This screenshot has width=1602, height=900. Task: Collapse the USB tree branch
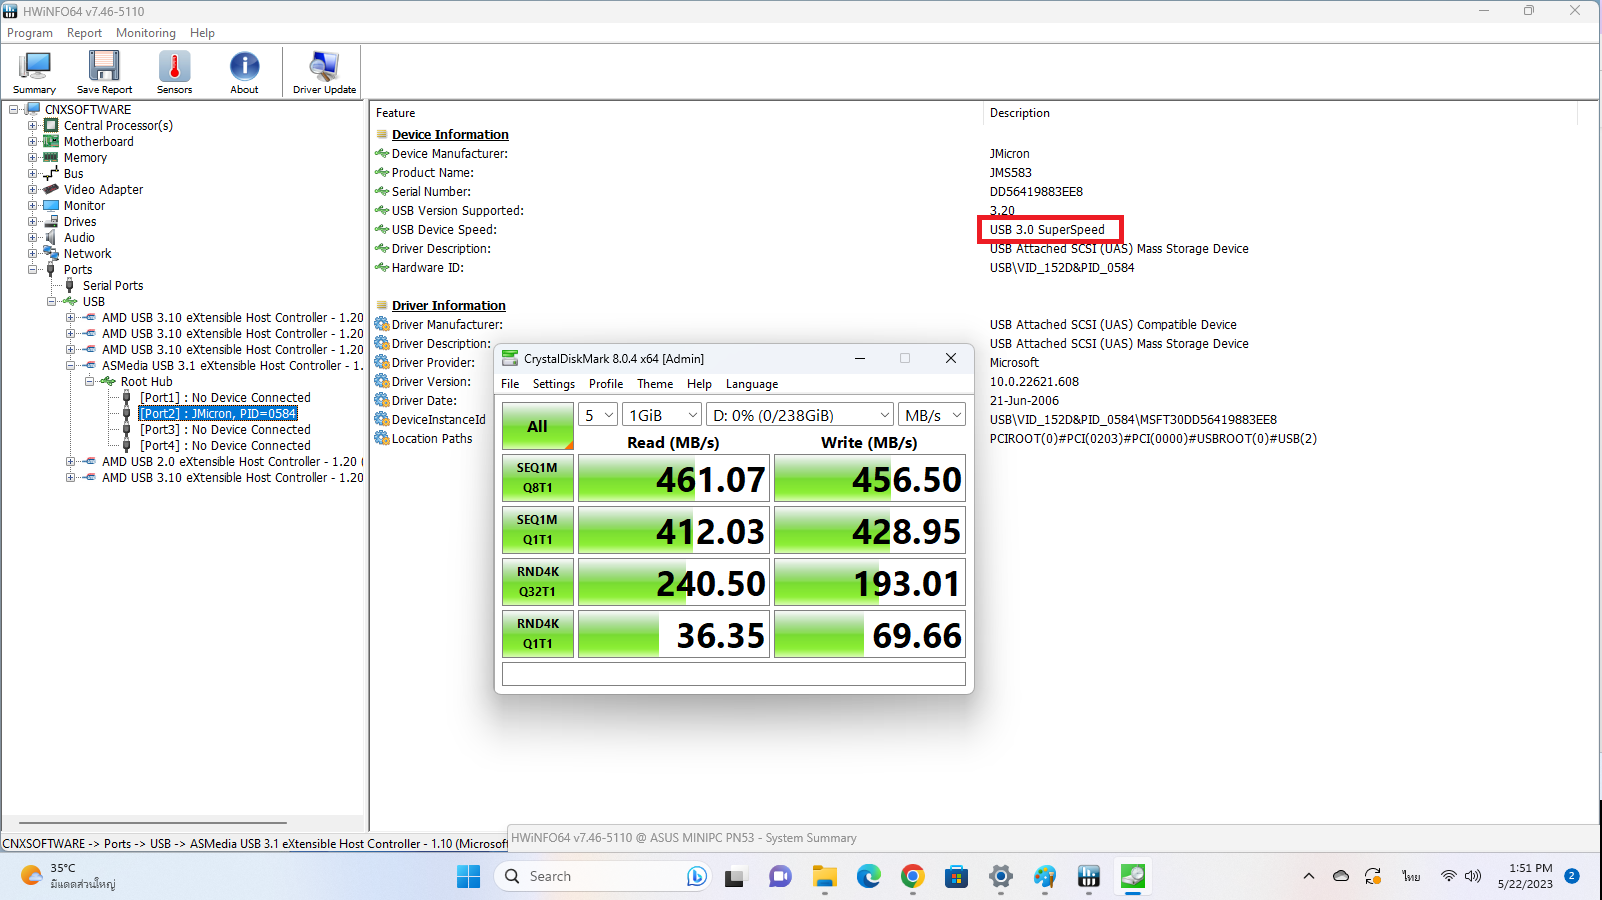point(52,302)
